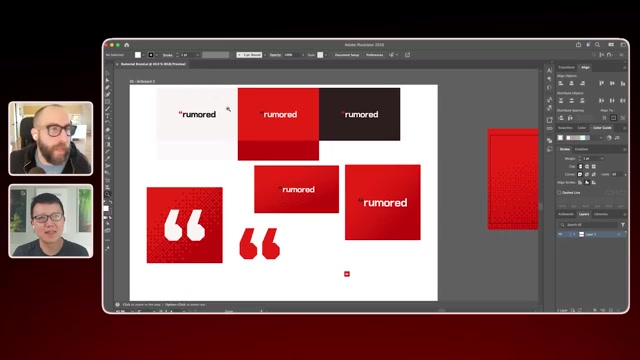Click the default fill and stroke swatch in toolbar

[x=105, y=202]
